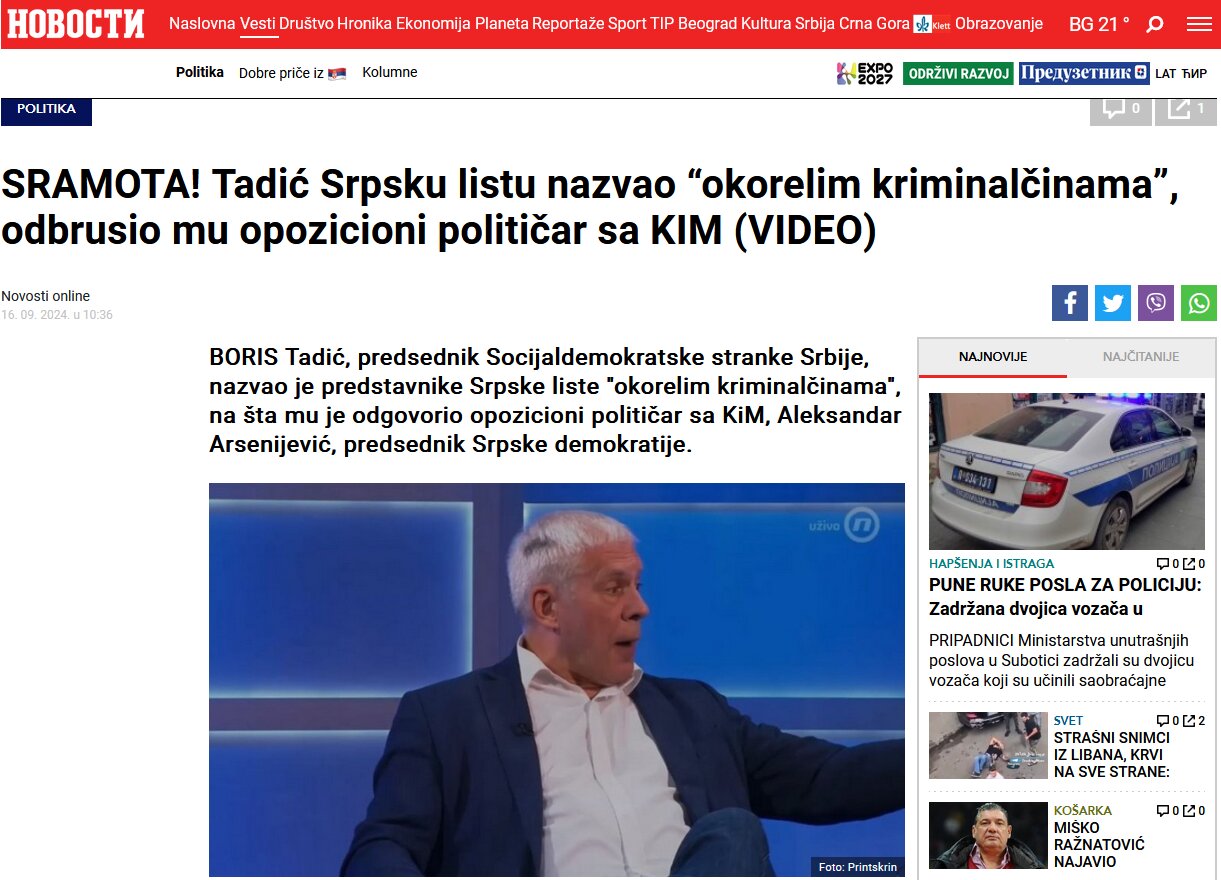The image size is (1221, 880).
Task: Share article via Viber icon
Action: point(1156,303)
